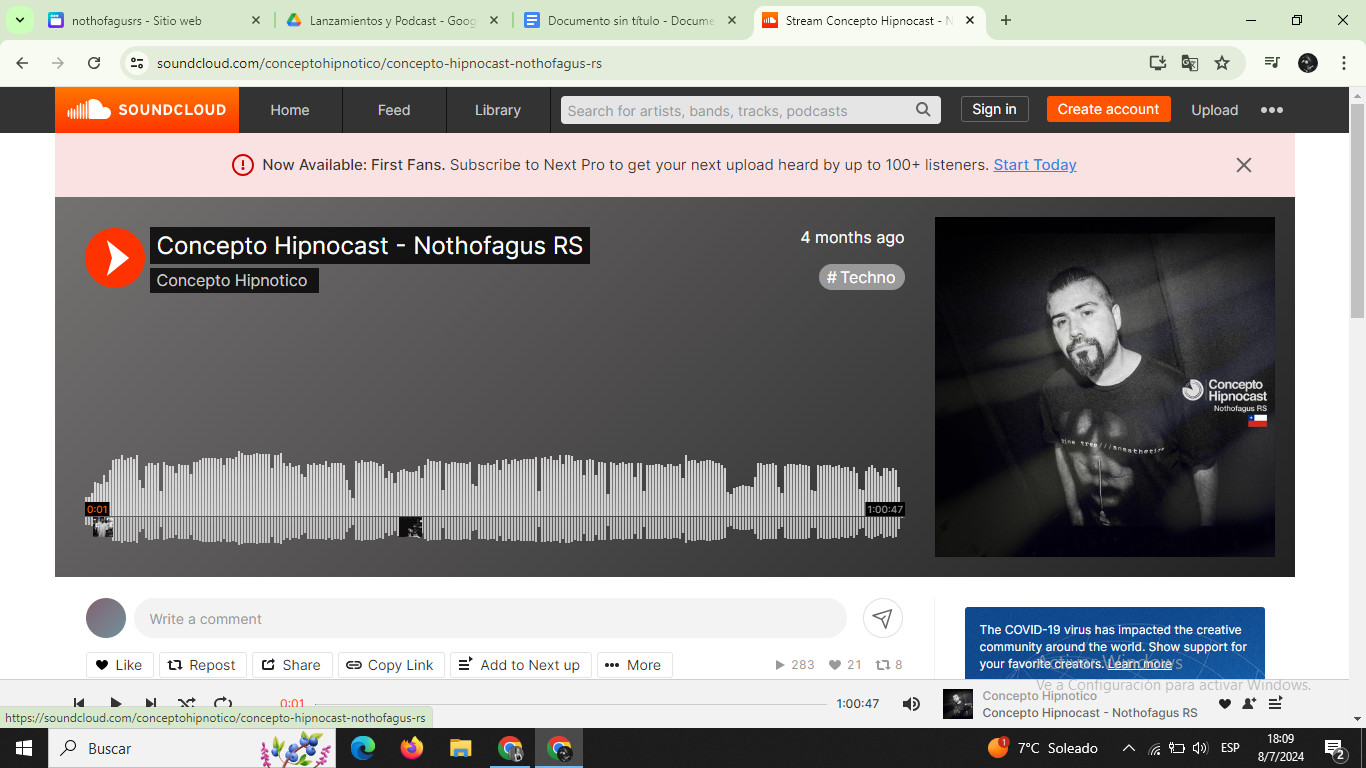The image size is (1366, 768).
Task: Click the install app icon in address bar
Action: 1158,63
